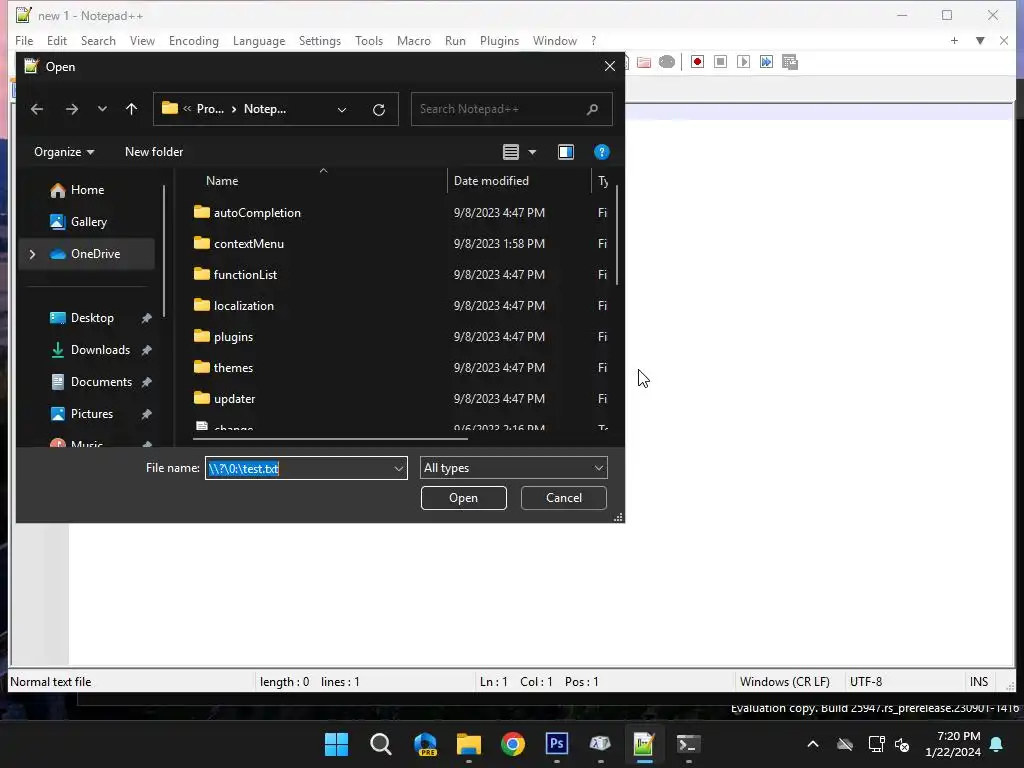This screenshot has height=768, width=1024.
Task: Go up one folder level
Action: click(131, 109)
